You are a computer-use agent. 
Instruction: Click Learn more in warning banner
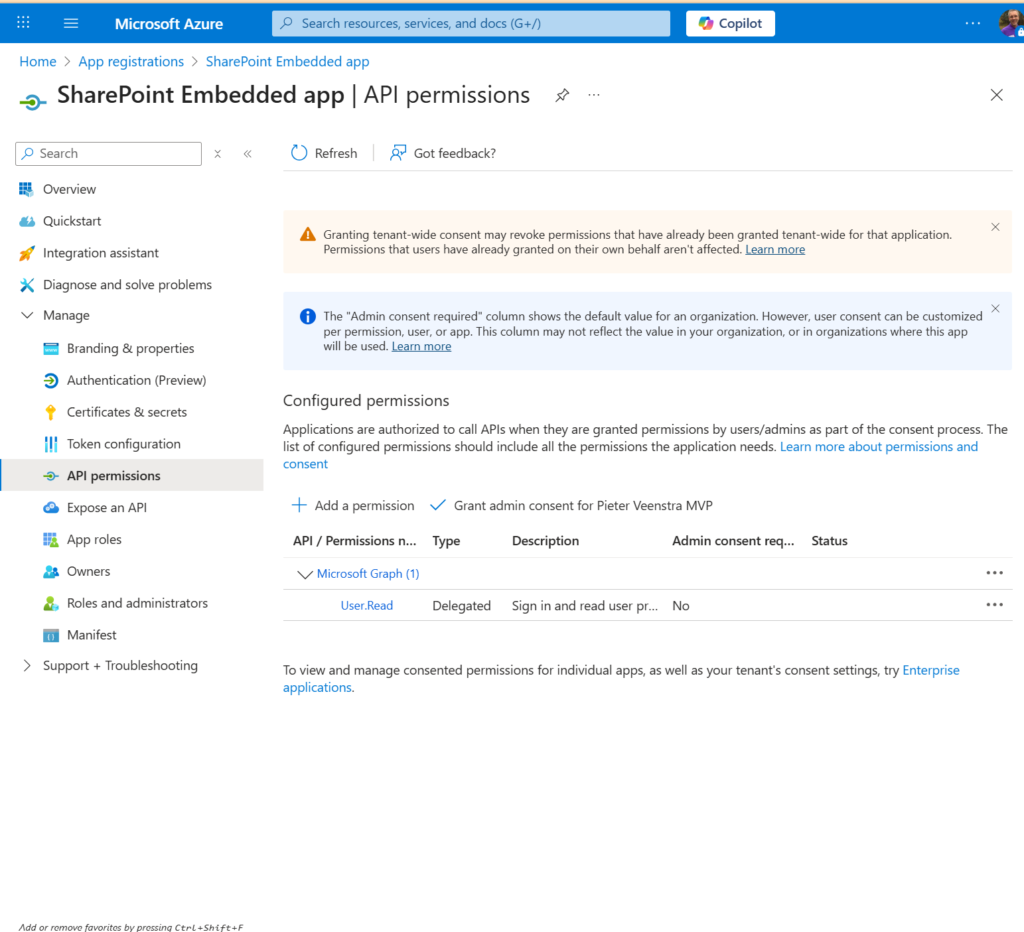point(775,249)
